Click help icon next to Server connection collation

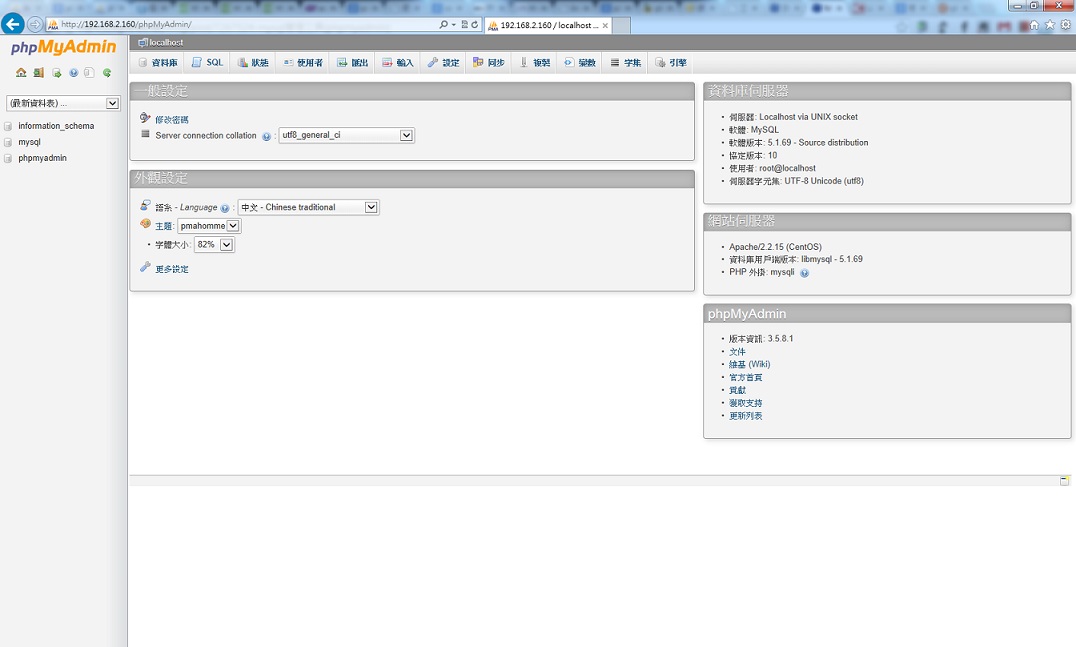[x=266, y=137]
